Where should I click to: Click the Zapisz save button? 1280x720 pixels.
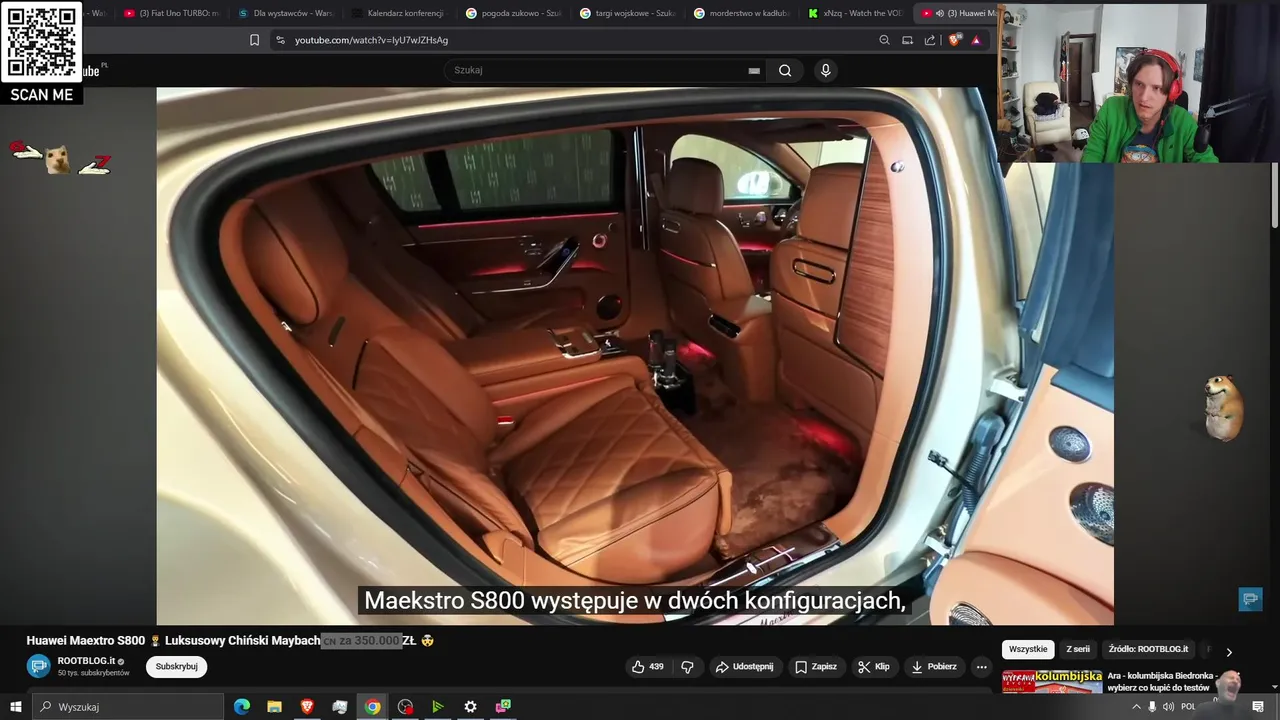816,667
